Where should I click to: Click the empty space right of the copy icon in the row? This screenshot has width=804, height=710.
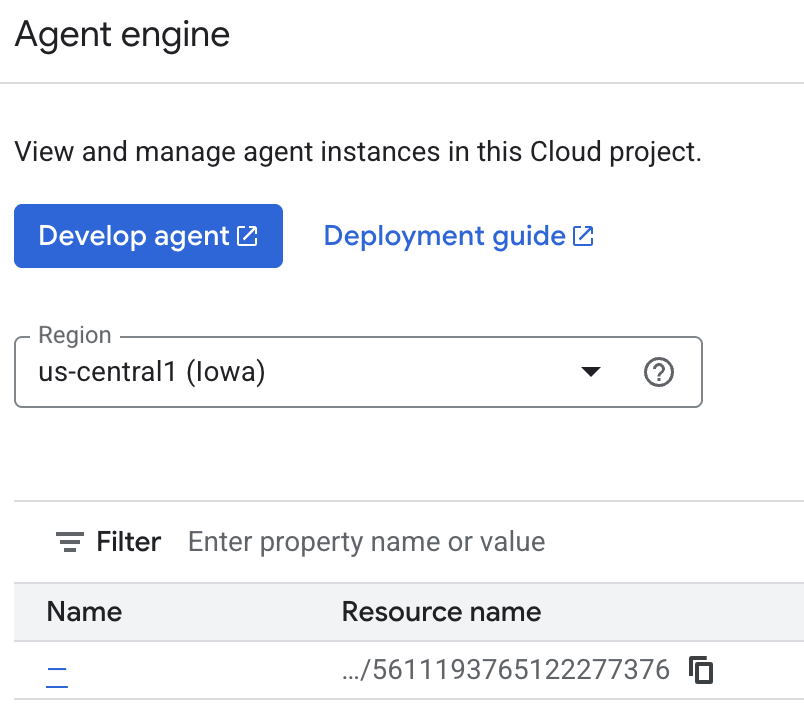[x=760, y=670]
